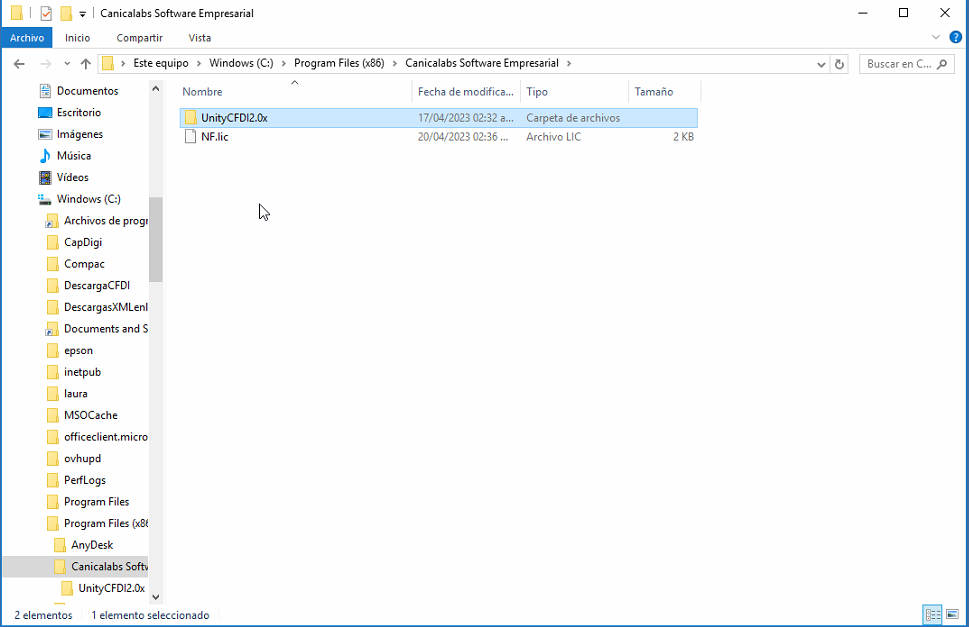Open the Compac folder in tree
969x627 pixels.
point(84,264)
